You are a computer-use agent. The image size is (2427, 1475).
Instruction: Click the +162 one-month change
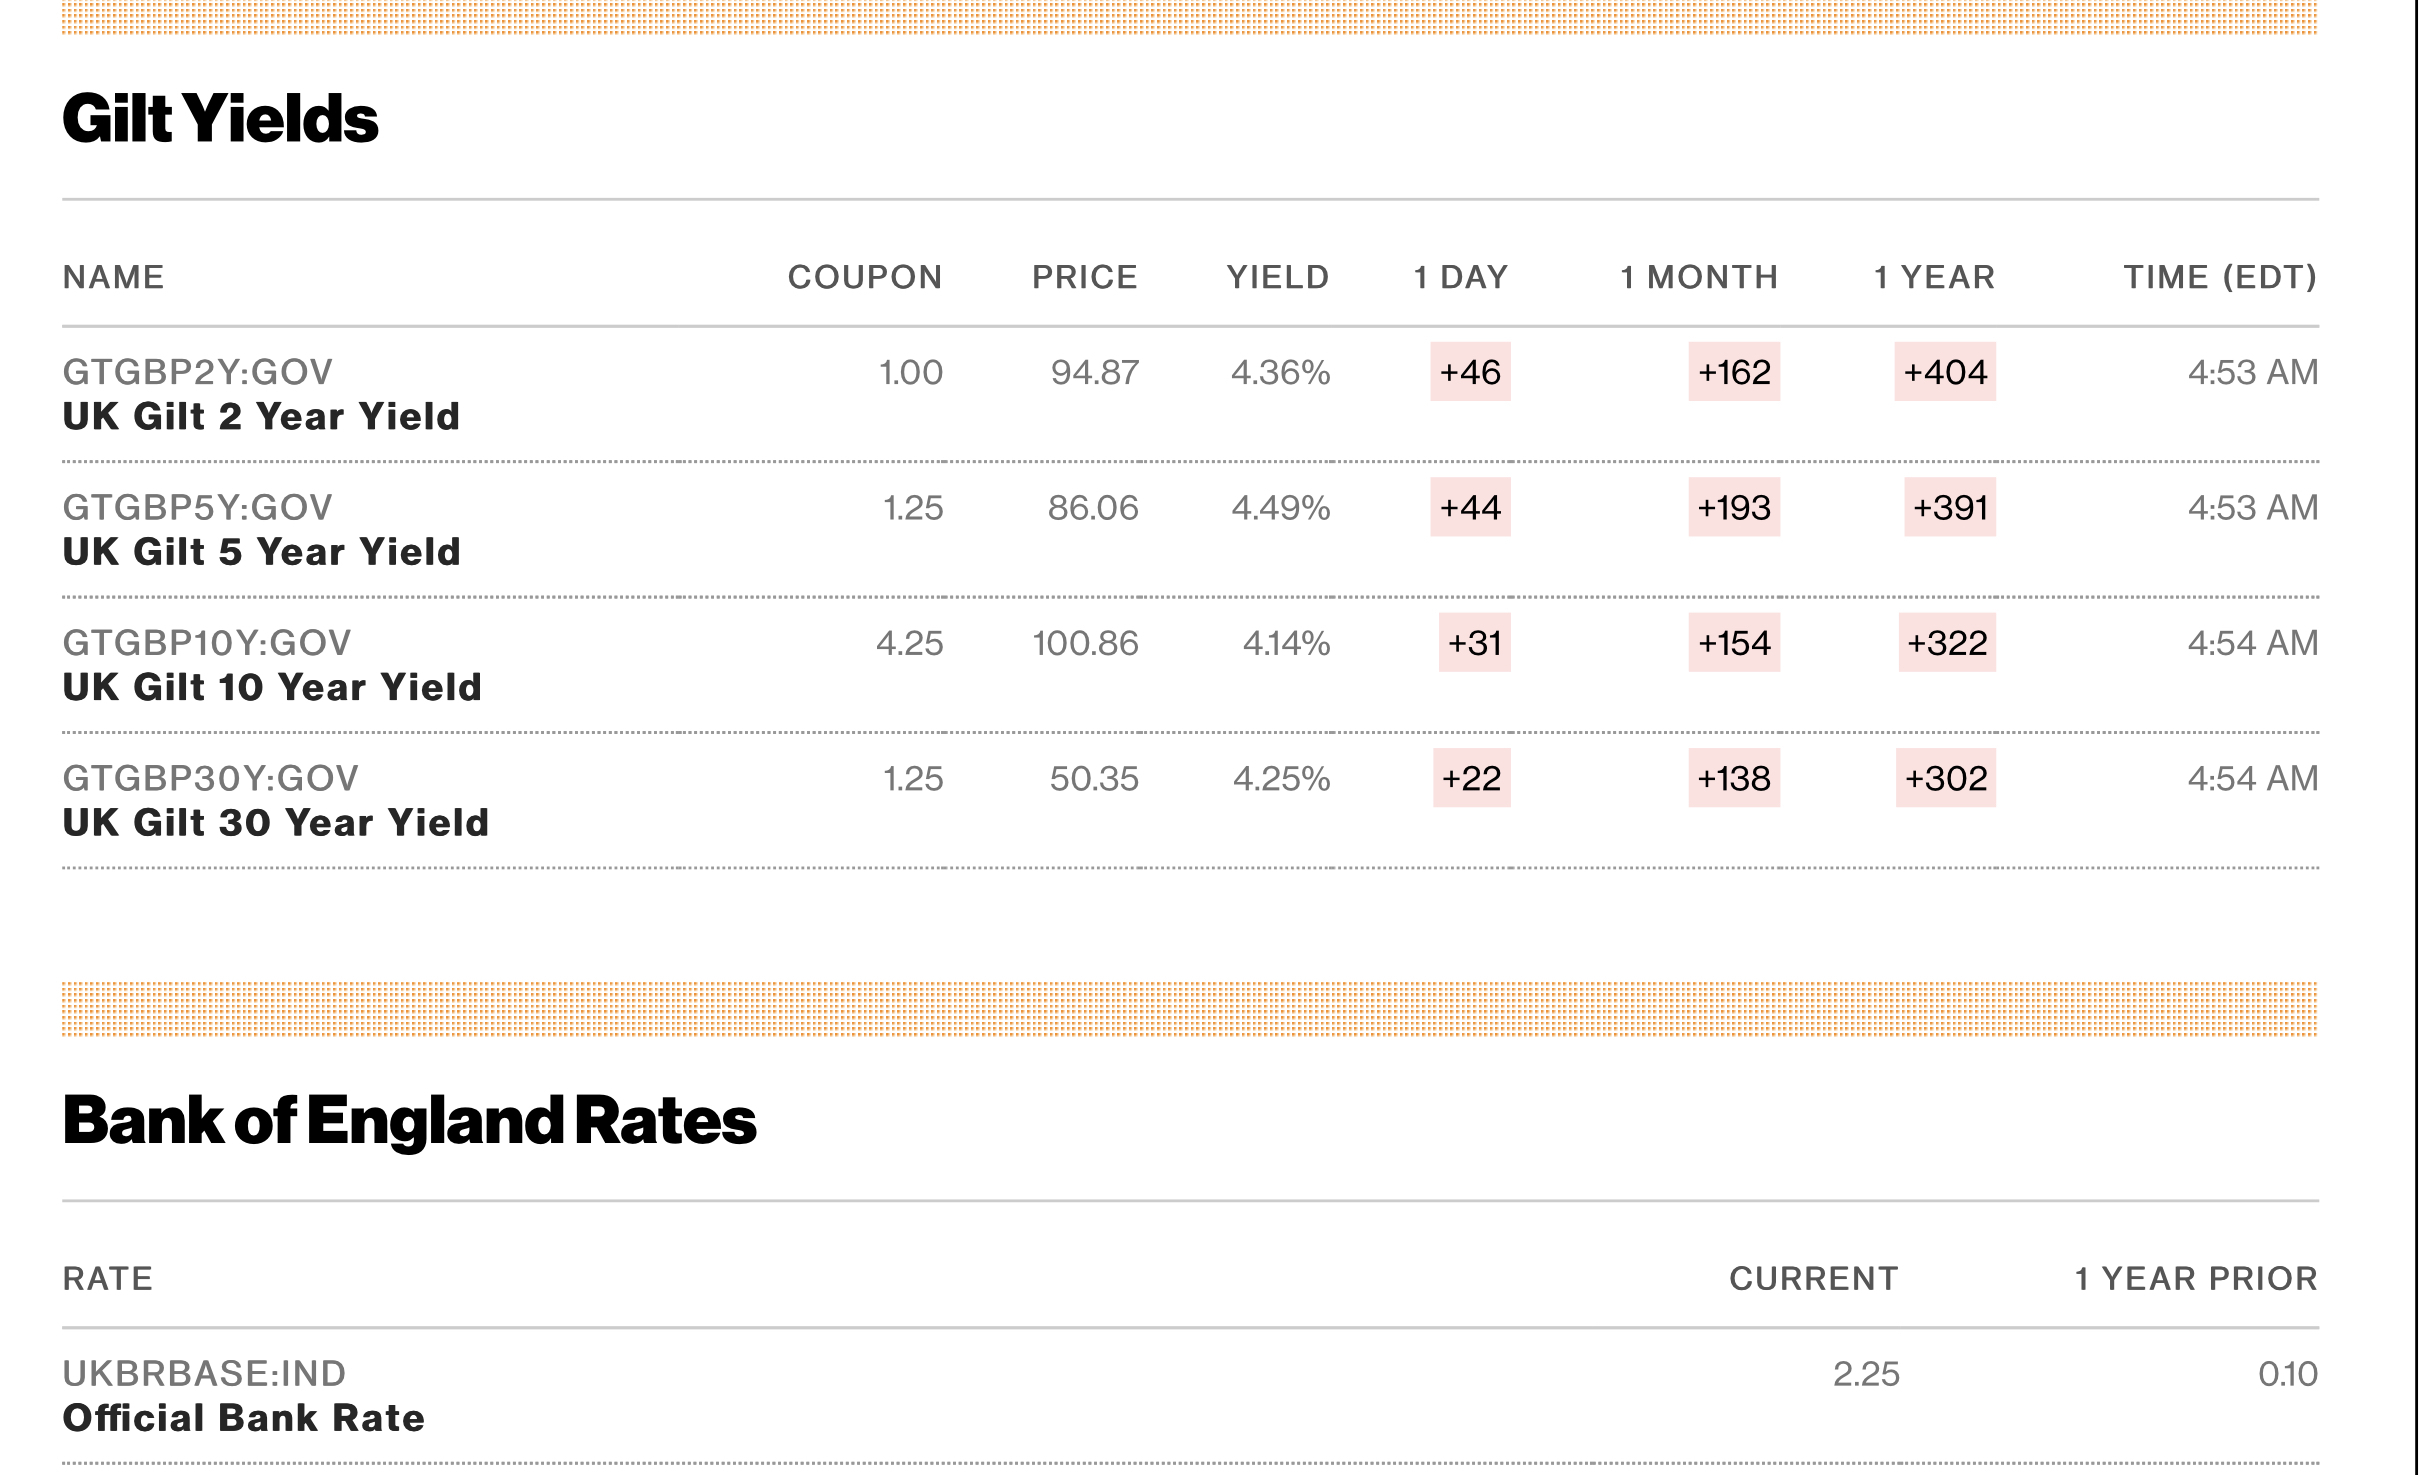[x=1734, y=372]
